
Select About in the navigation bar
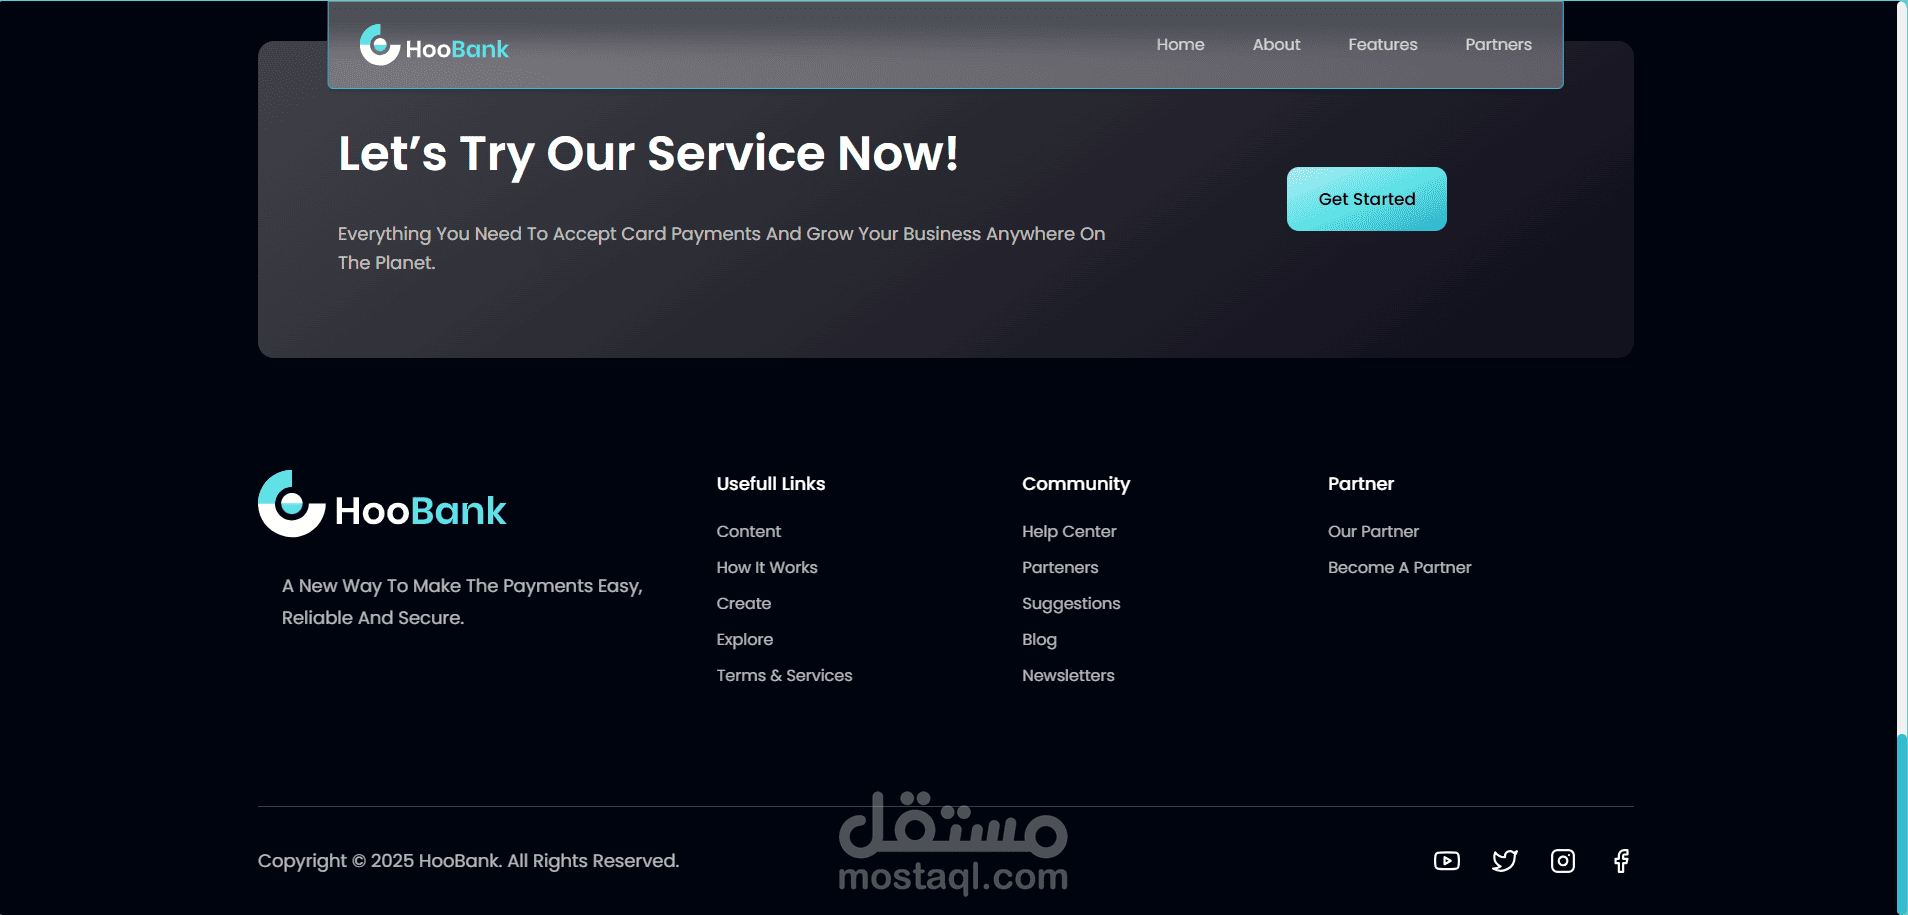pyautogui.click(x=1276, y=45)
